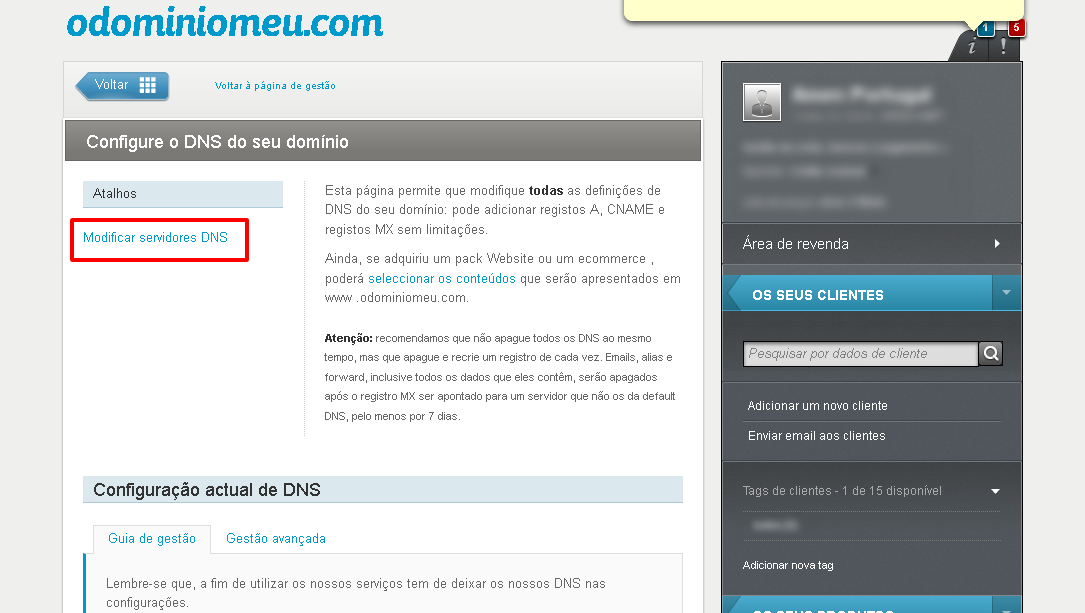This screenshot has width=1085, height=613.
Task: Click Adicionar um novo cliente
Action: [817, 405]
